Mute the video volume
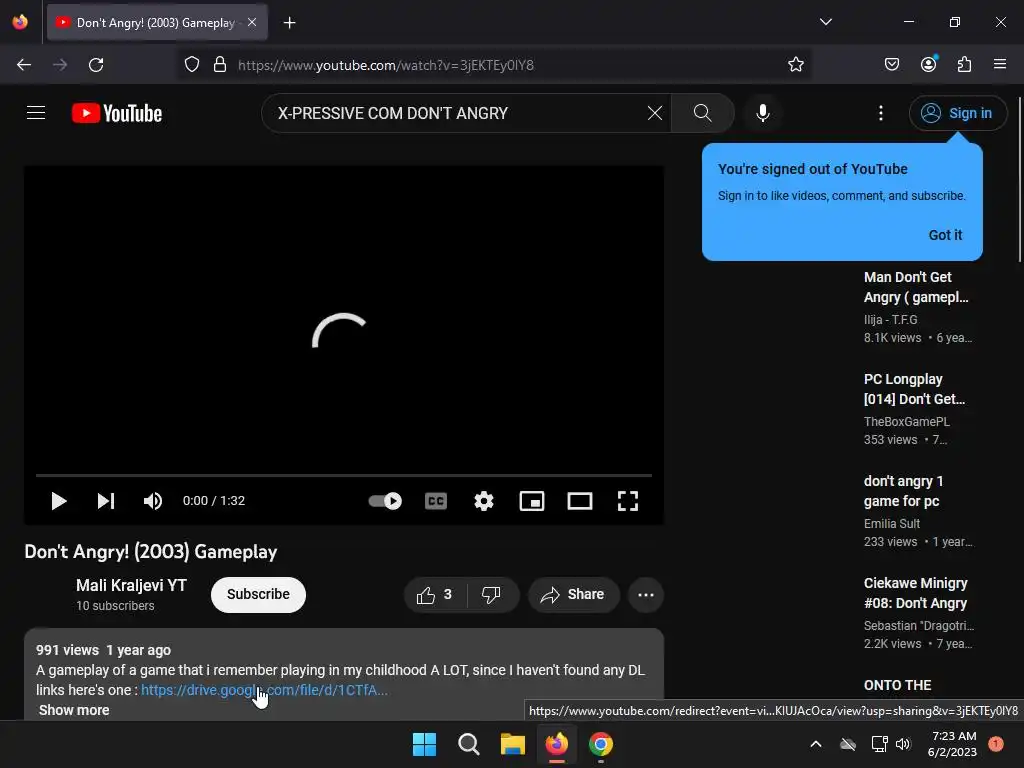Screen dimensions: 1024x768 click(152, 501)
